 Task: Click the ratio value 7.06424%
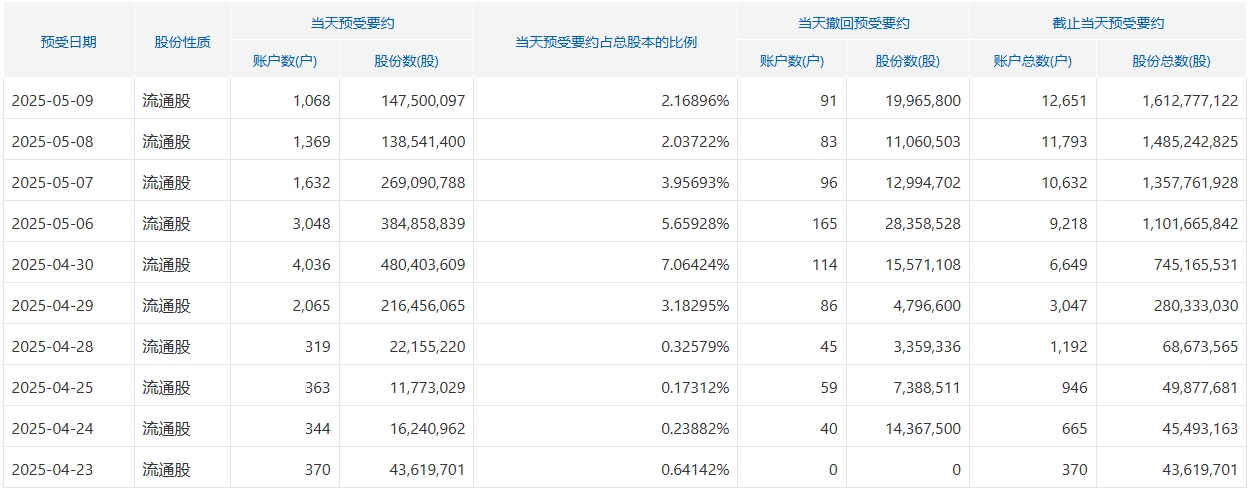coord(696,265)
